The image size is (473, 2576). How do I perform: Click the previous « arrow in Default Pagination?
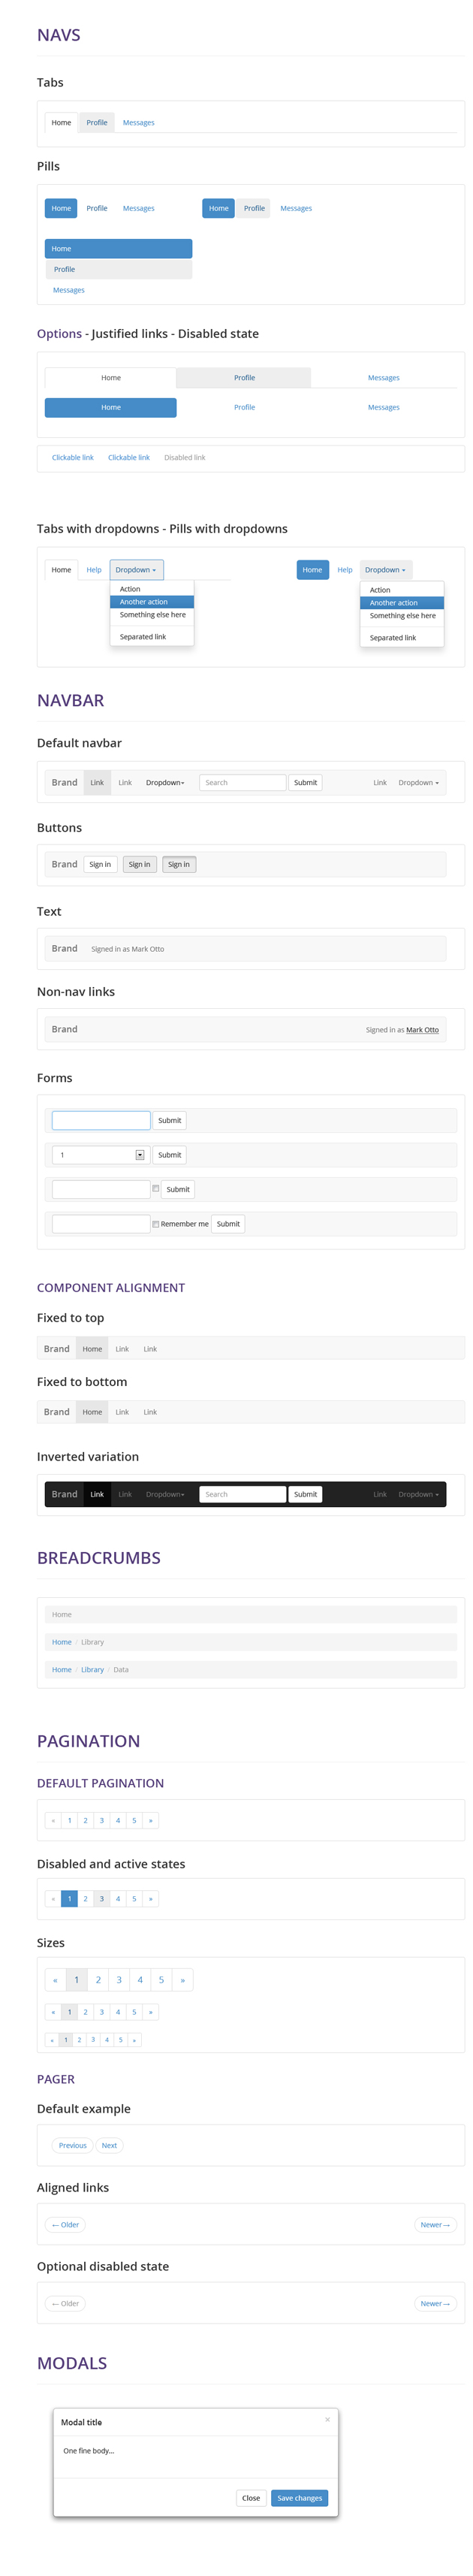[53, 1820]
